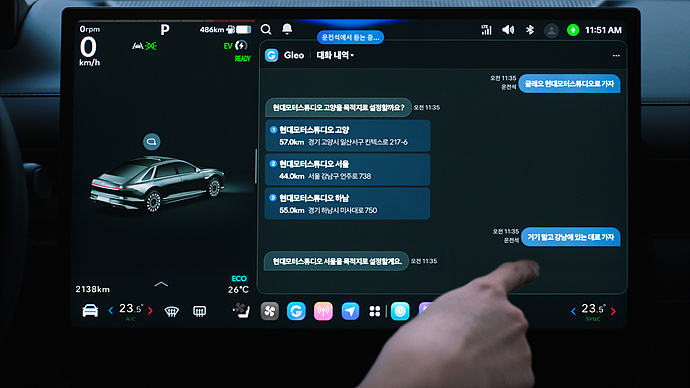The height and width of the screenshot is (388, 690).
Task: Open the navigation arrow app
Action: click(350, 311)
